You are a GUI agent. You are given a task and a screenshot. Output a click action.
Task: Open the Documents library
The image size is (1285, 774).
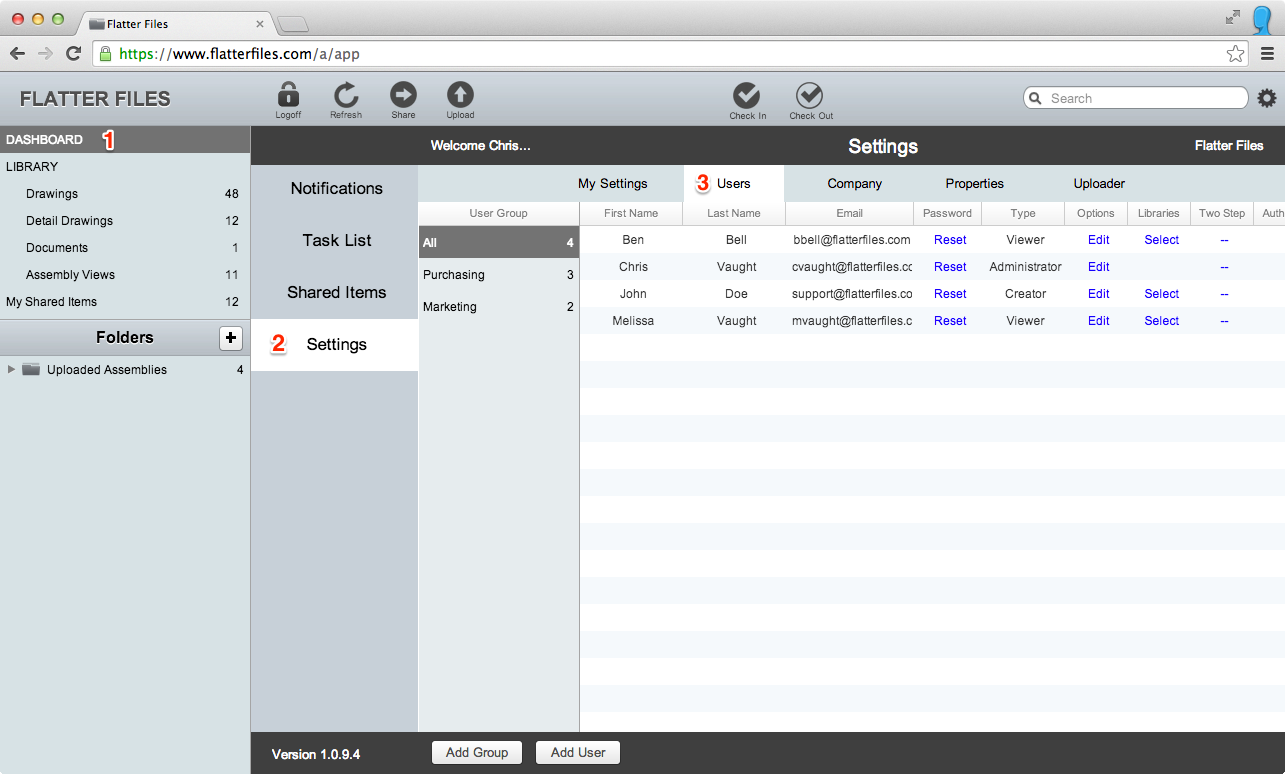[125, 248]
